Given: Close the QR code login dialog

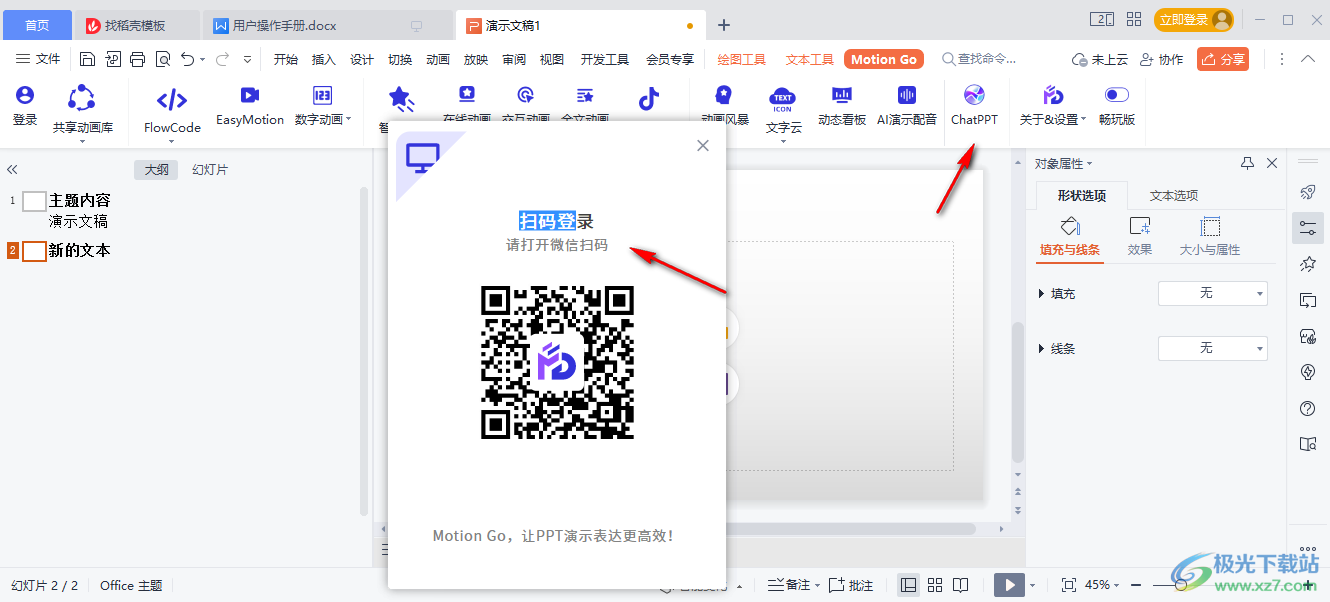Looking at the screenshot, I should [703, 146].
